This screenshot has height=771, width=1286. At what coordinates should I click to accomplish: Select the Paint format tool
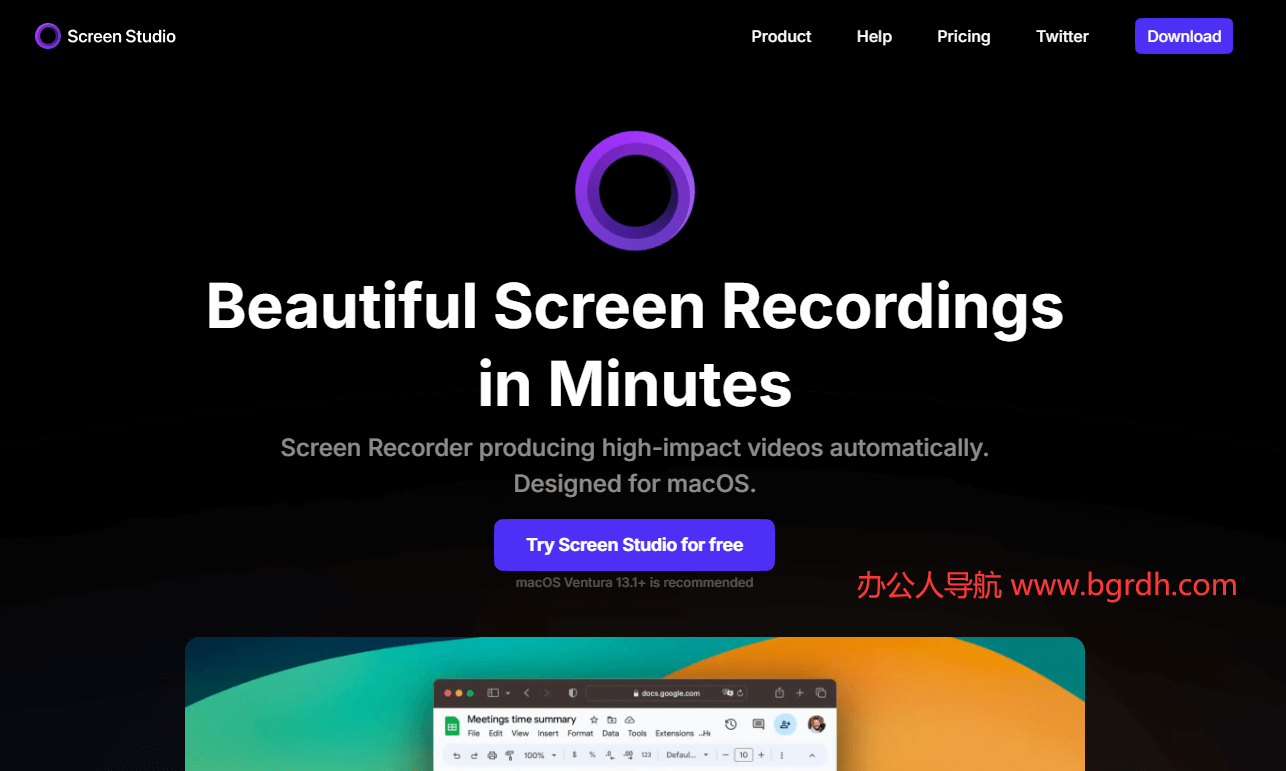[510, 755]
